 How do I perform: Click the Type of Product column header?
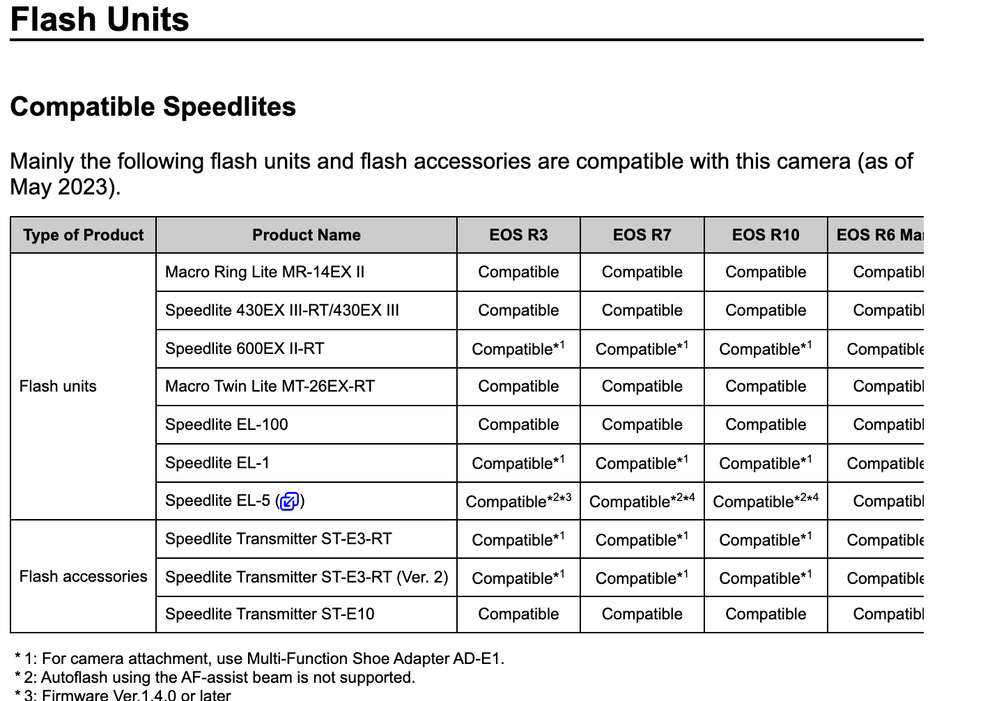pyautogui.click(x=83, y=235)
